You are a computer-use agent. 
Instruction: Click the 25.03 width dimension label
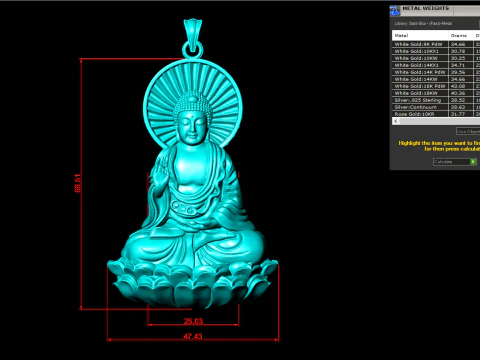tap(193, 321)
